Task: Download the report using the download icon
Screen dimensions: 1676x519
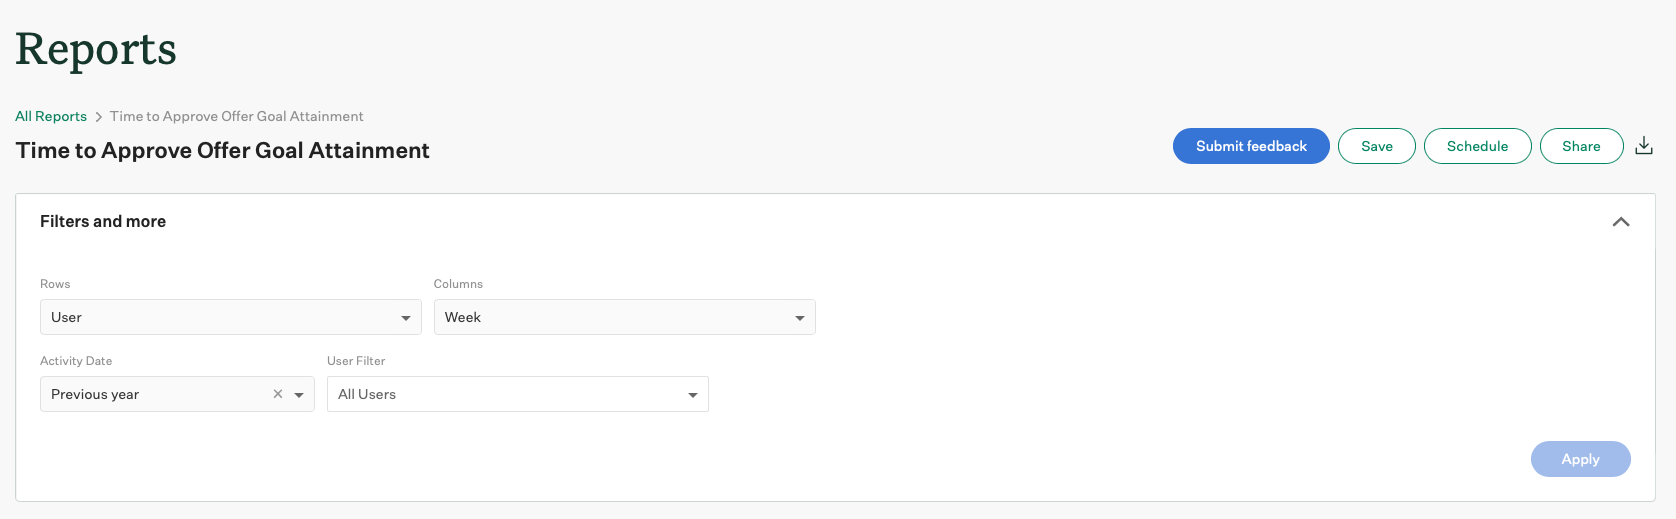Action: tap(1644, 146)
